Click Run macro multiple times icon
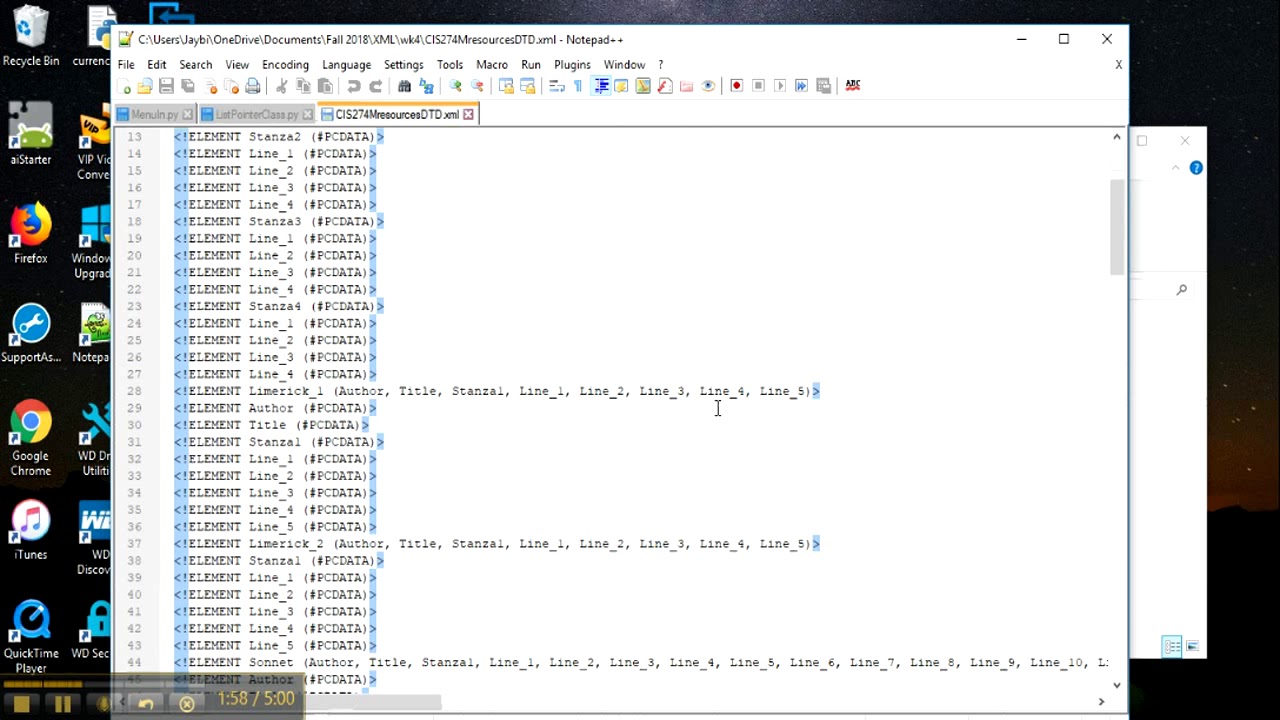1280x720 pixels. (x=801, y=86)
